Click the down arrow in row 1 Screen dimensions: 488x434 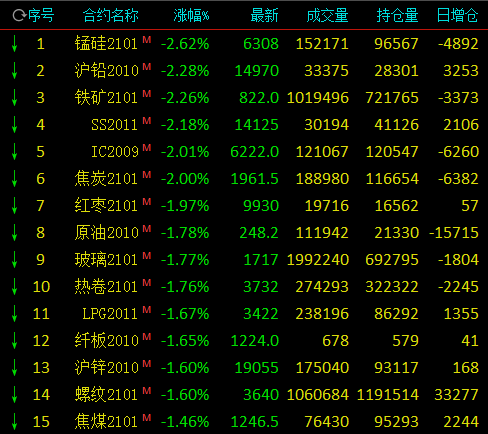tap(14, 44)
